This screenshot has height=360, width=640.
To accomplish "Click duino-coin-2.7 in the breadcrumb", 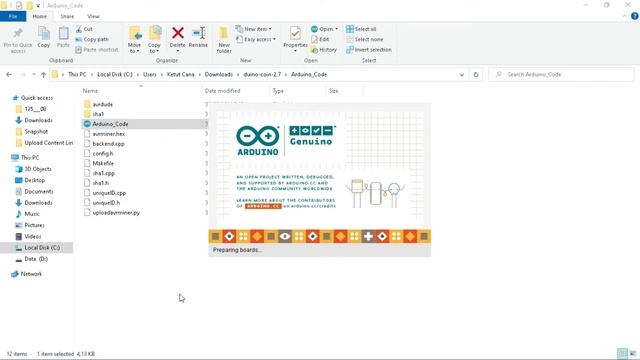I will point(262,74).
